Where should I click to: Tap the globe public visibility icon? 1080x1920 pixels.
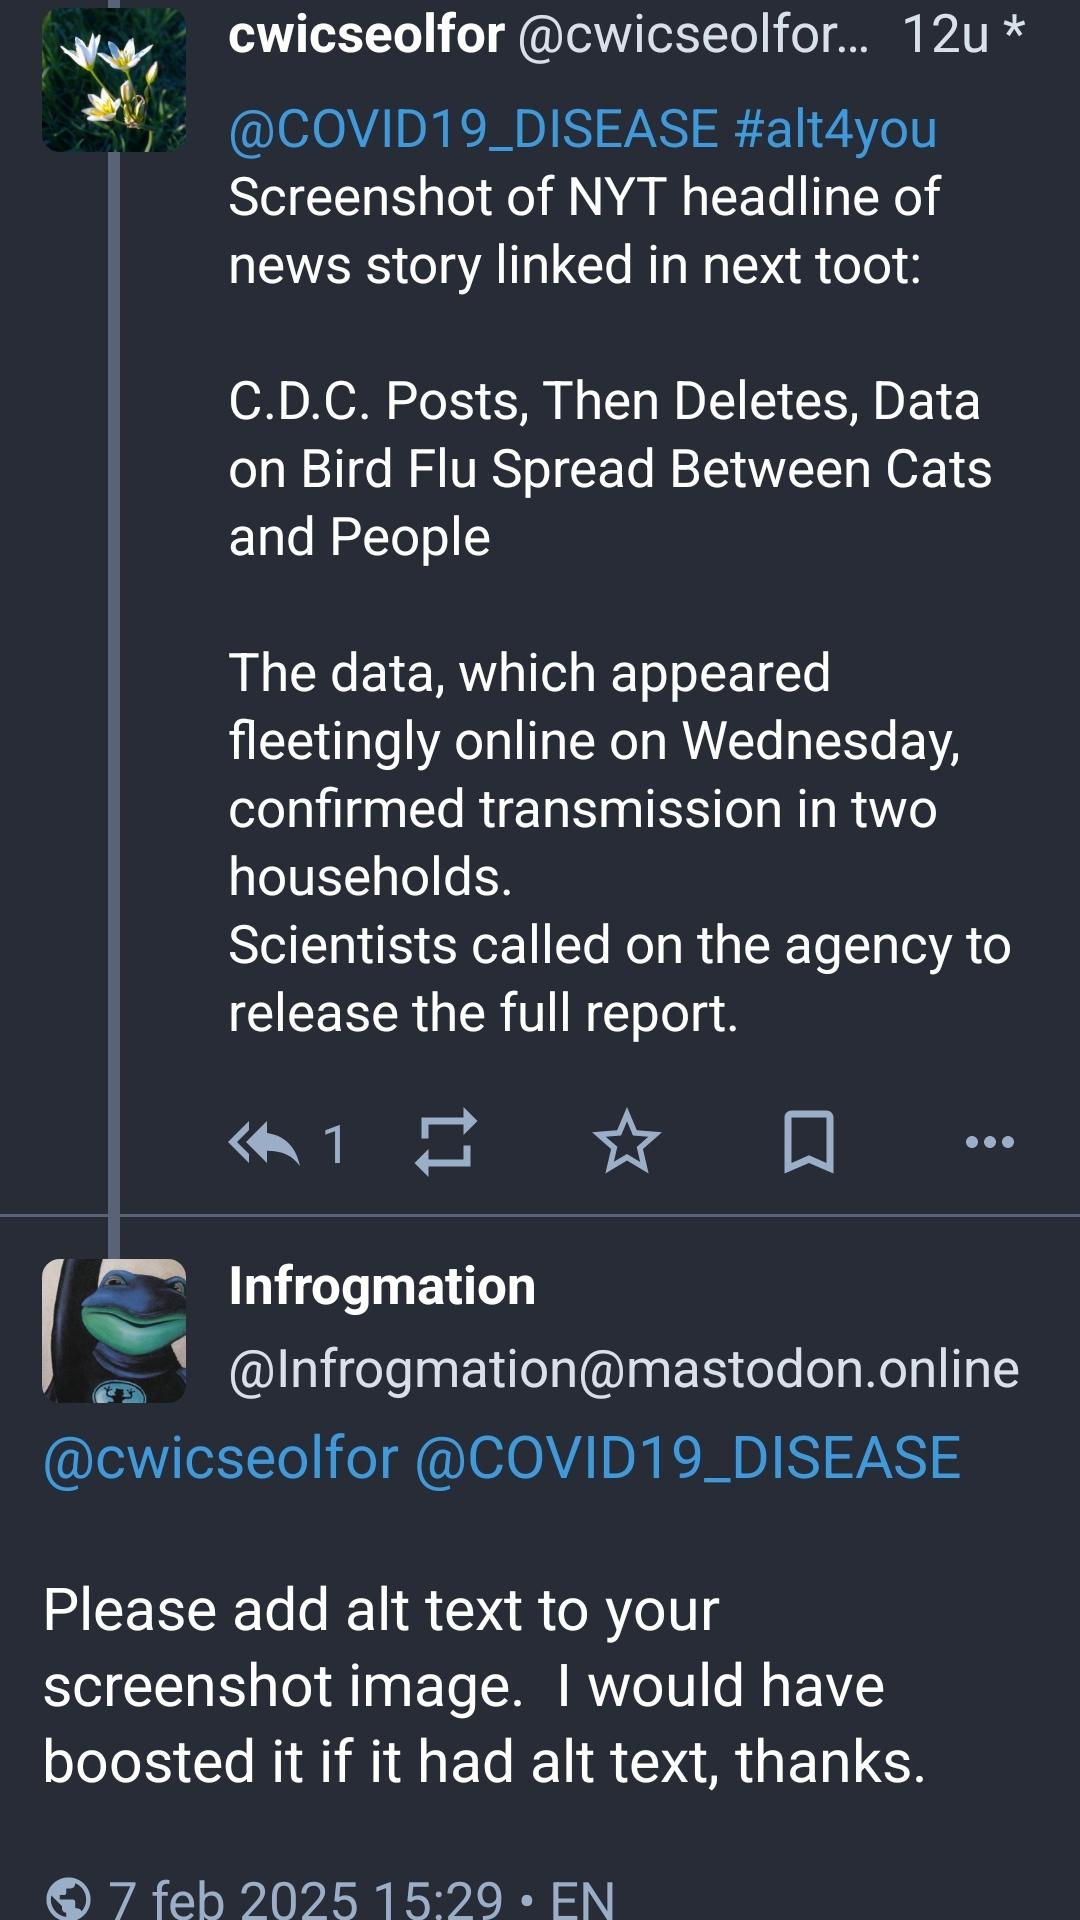click(x=69, y=1898)
